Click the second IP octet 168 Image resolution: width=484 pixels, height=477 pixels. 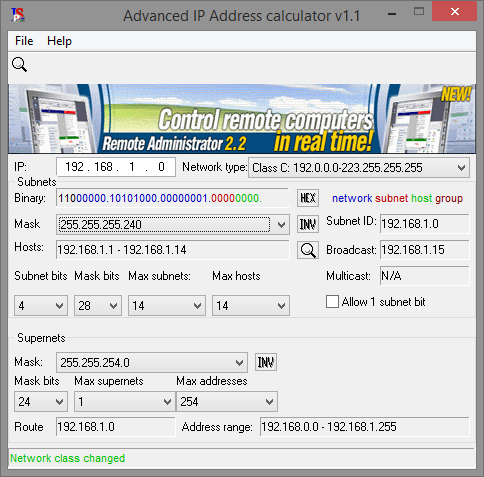click(103, 167)
